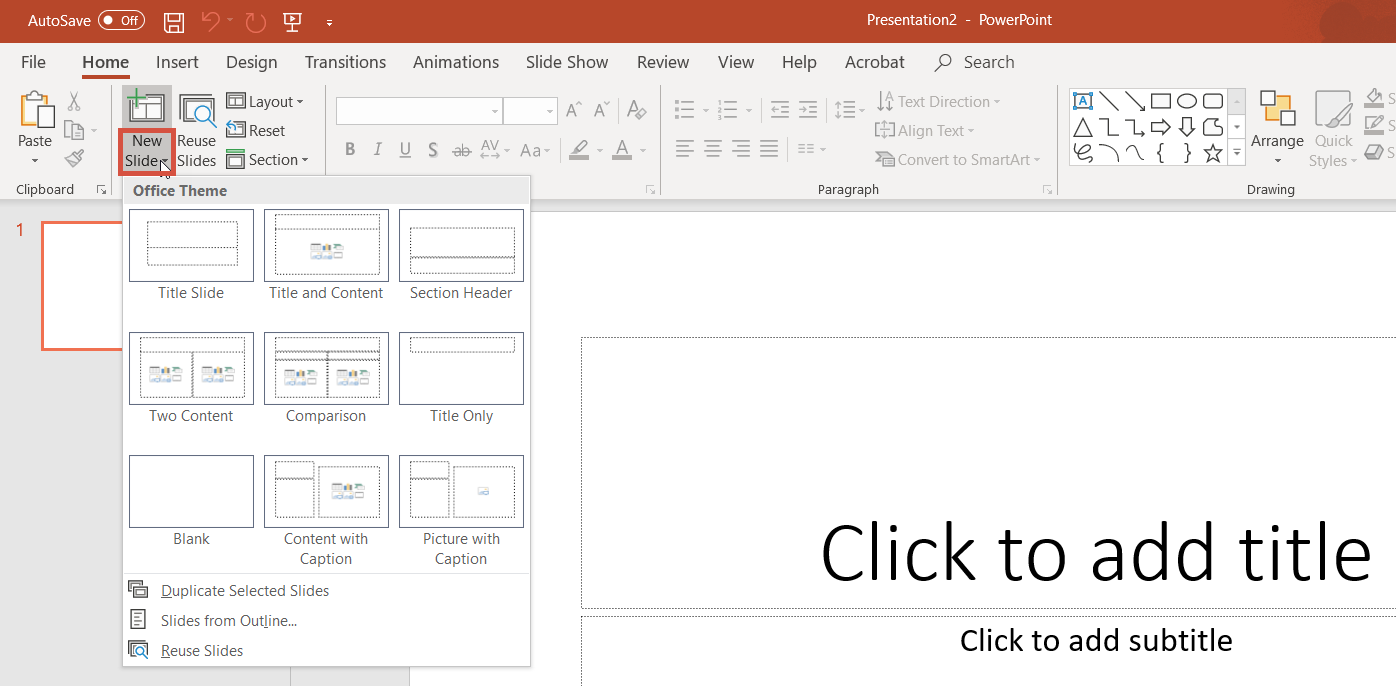This screenshot has height=686, width=1396.
Task: Open the font name combo box
Action: (x=418, y=110)
